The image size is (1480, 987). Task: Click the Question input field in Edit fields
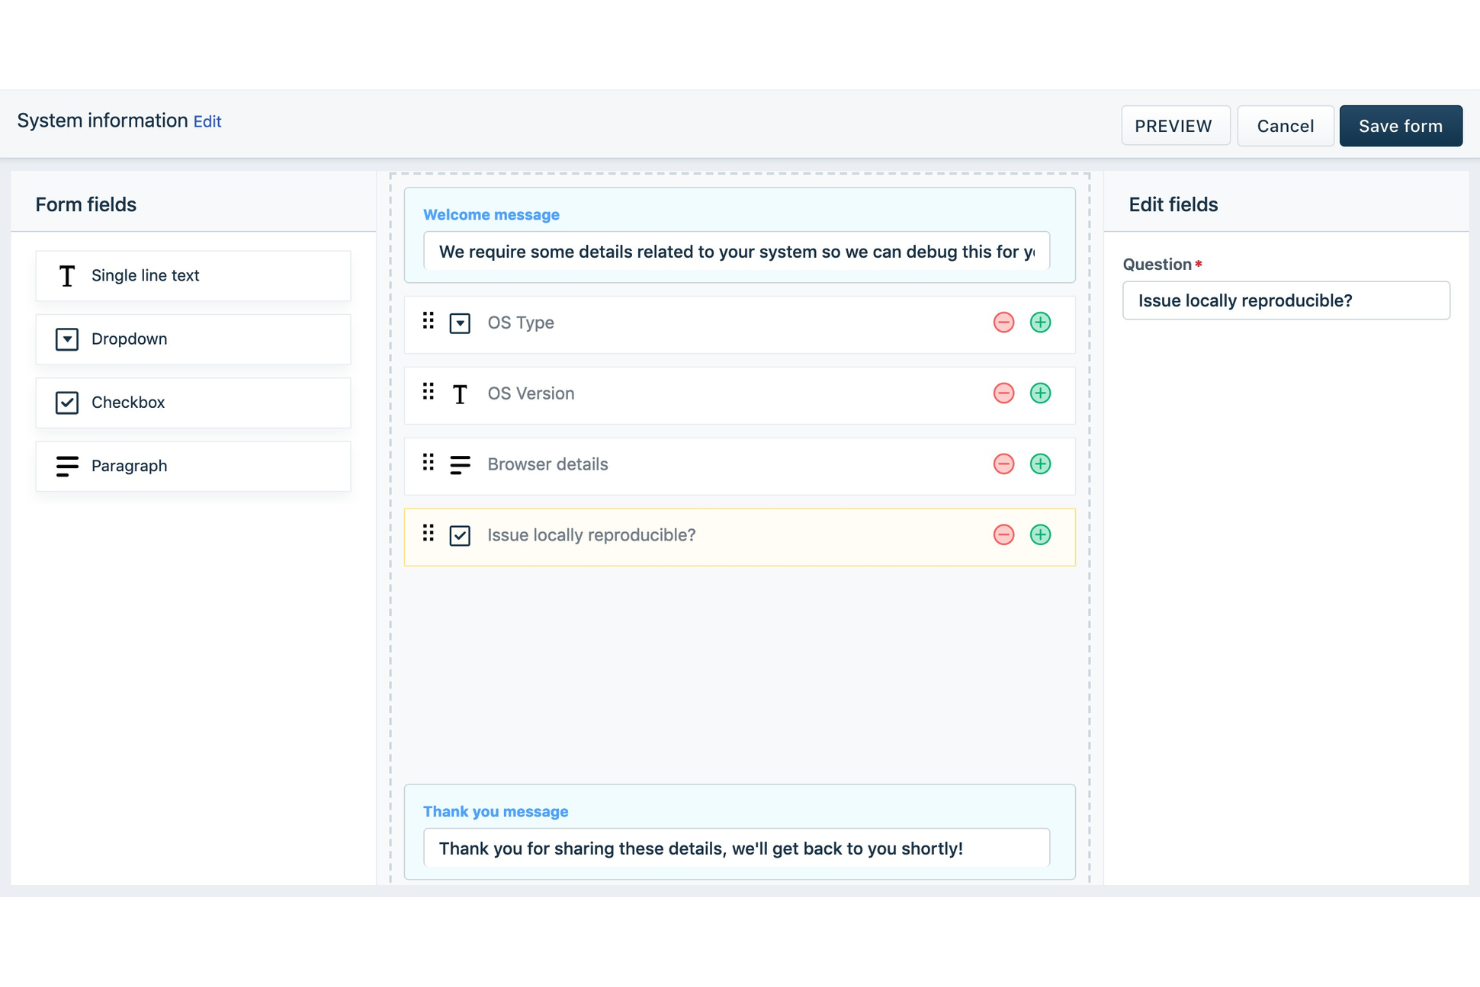[x=1286, y=300]
